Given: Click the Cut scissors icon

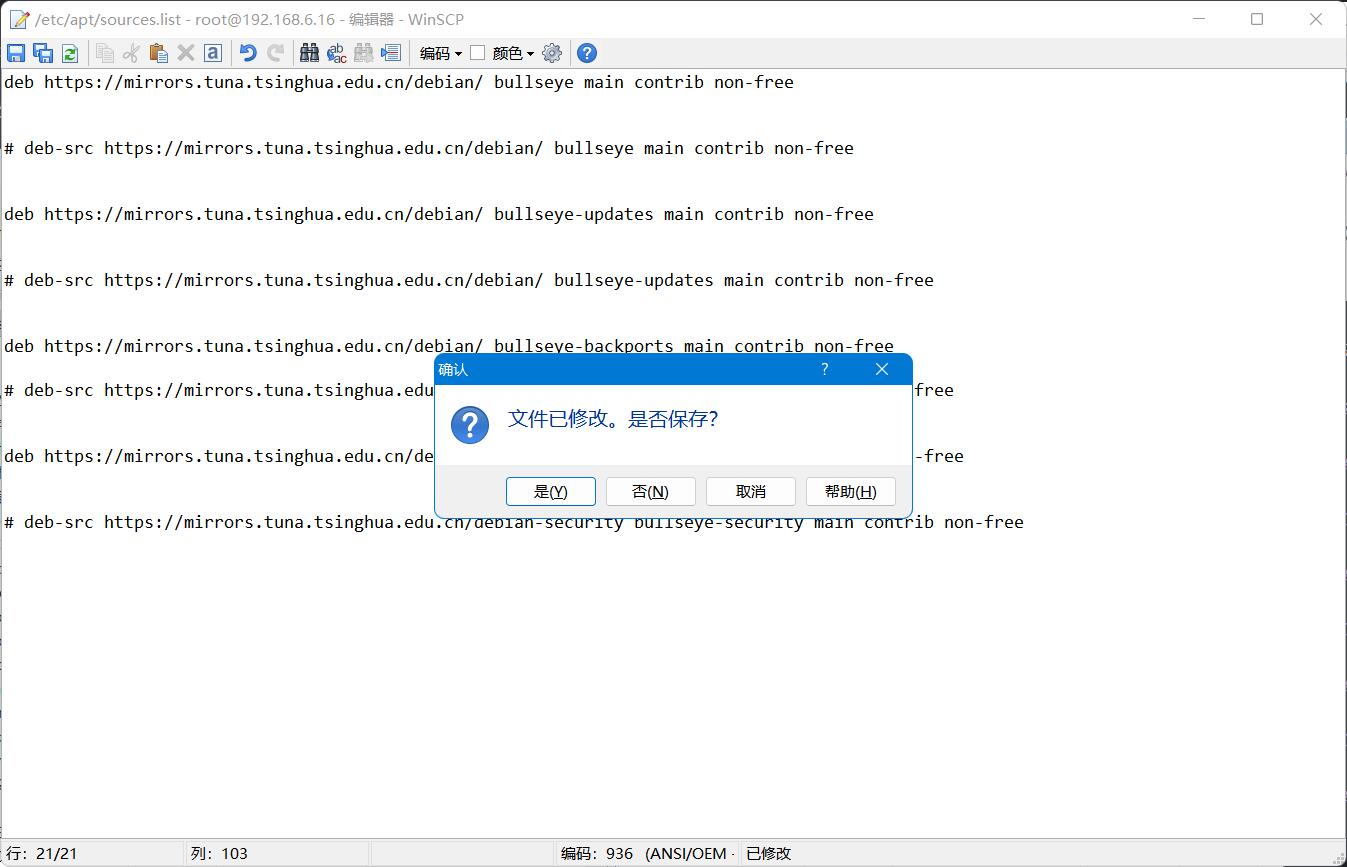Looking at the screenshot, I should [131, 53].
